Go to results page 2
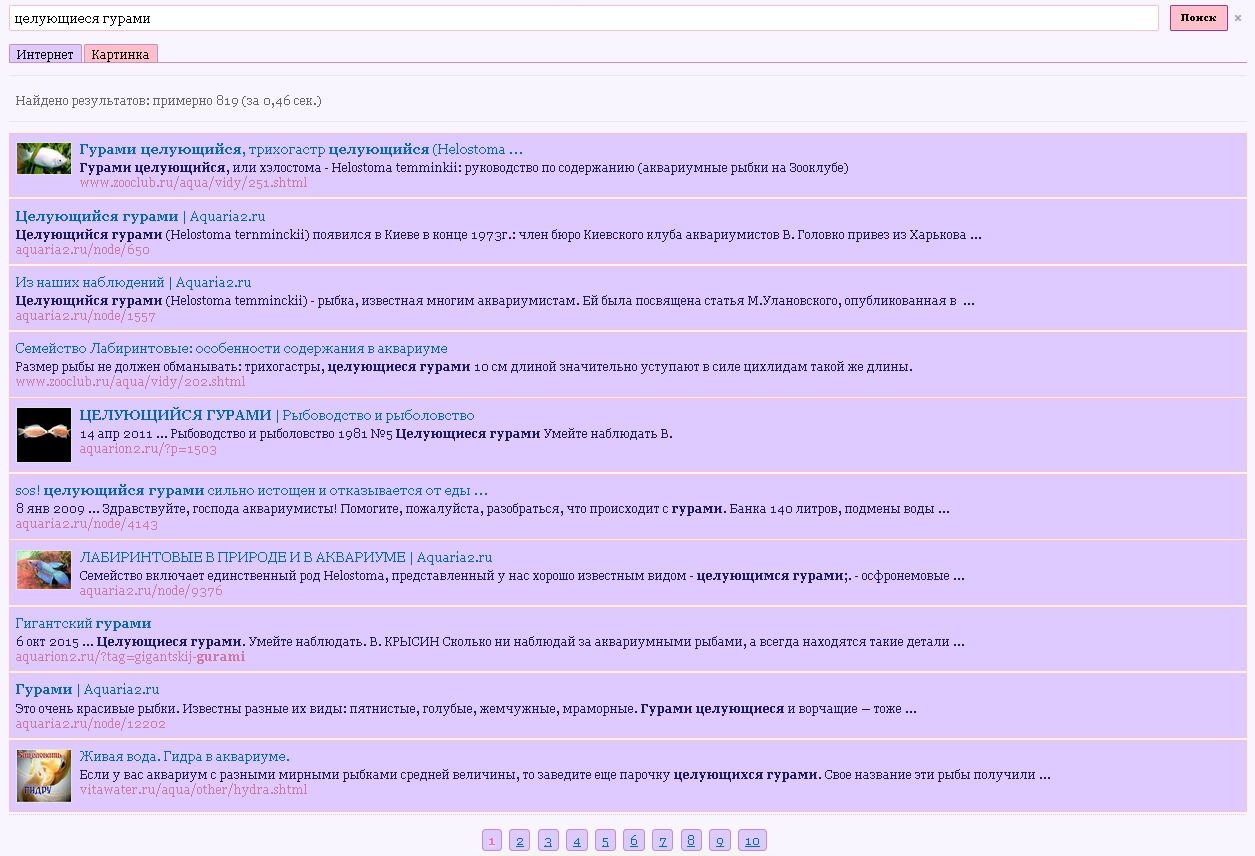The image size is (1255, 856). pyautogui.click(x=519, y=840)
